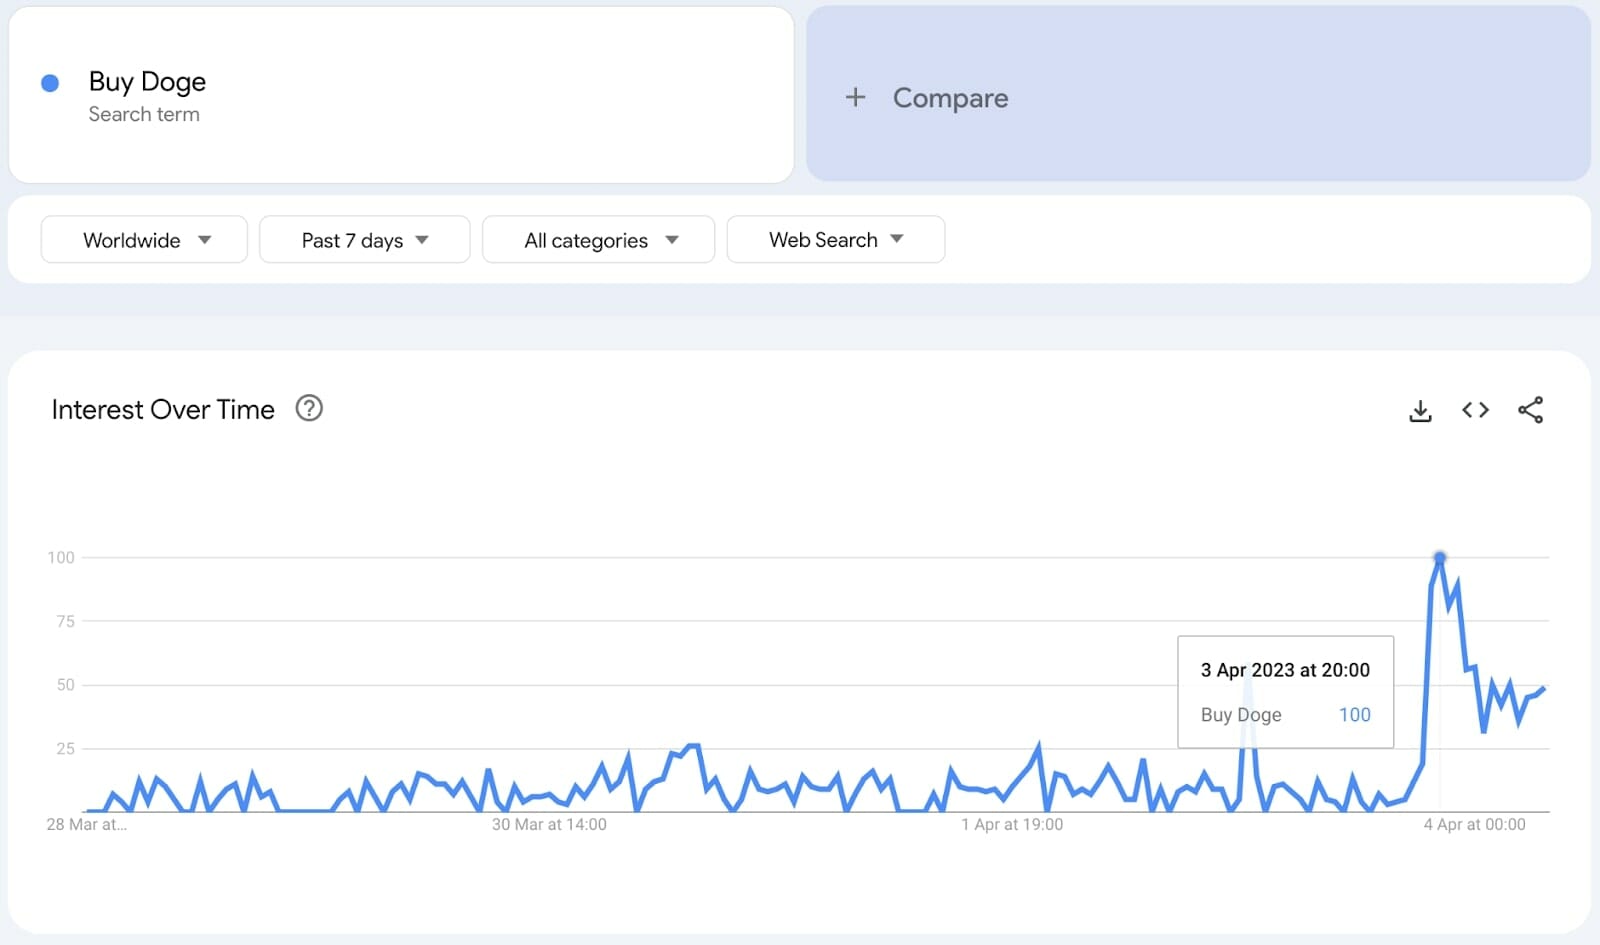Click the plus icon beside Compare
The height and width of the screenshot is (945, 1600).
point(855,97)
